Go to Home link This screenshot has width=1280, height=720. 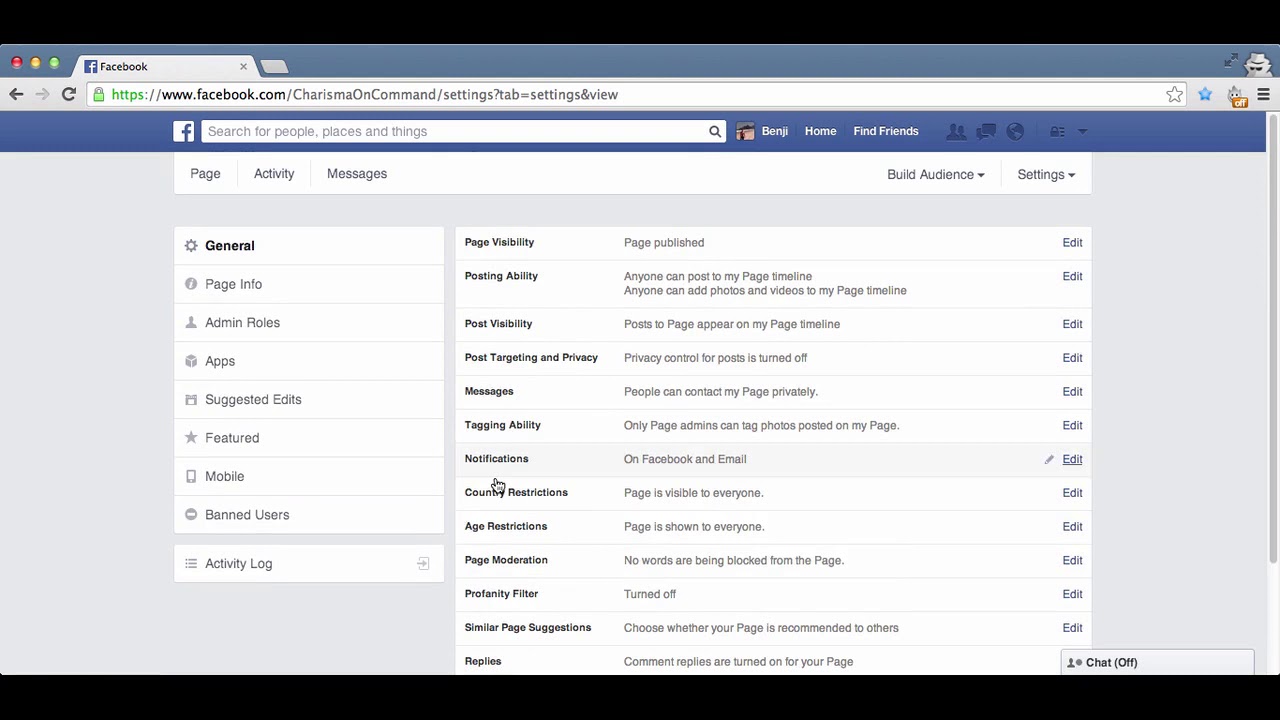click(x=820, y=131)
